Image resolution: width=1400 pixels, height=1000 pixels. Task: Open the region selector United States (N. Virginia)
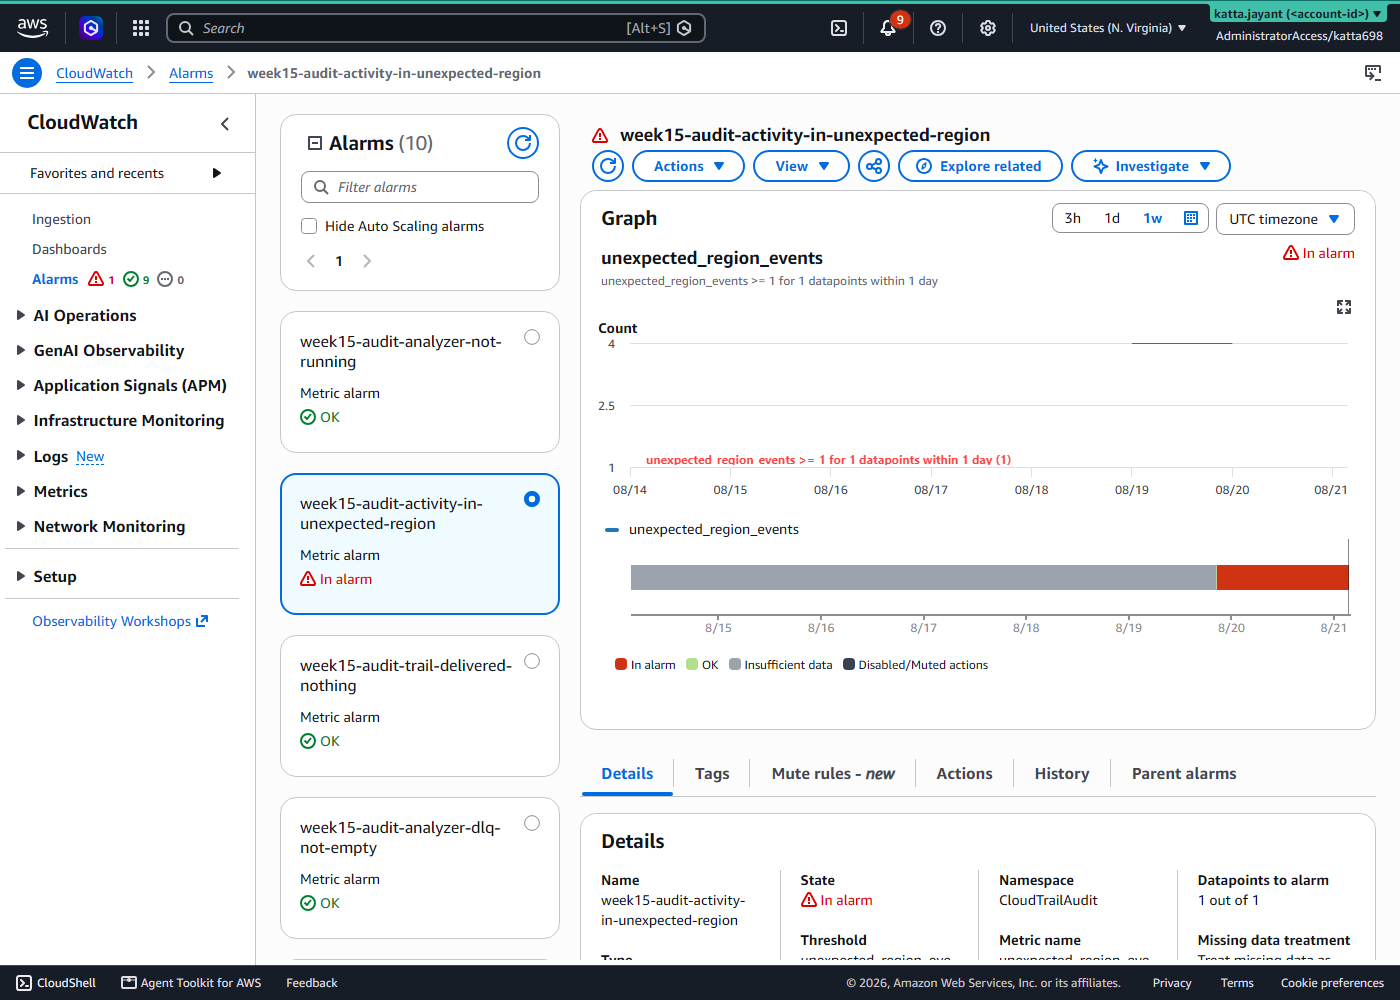[x=1108, y=28]
